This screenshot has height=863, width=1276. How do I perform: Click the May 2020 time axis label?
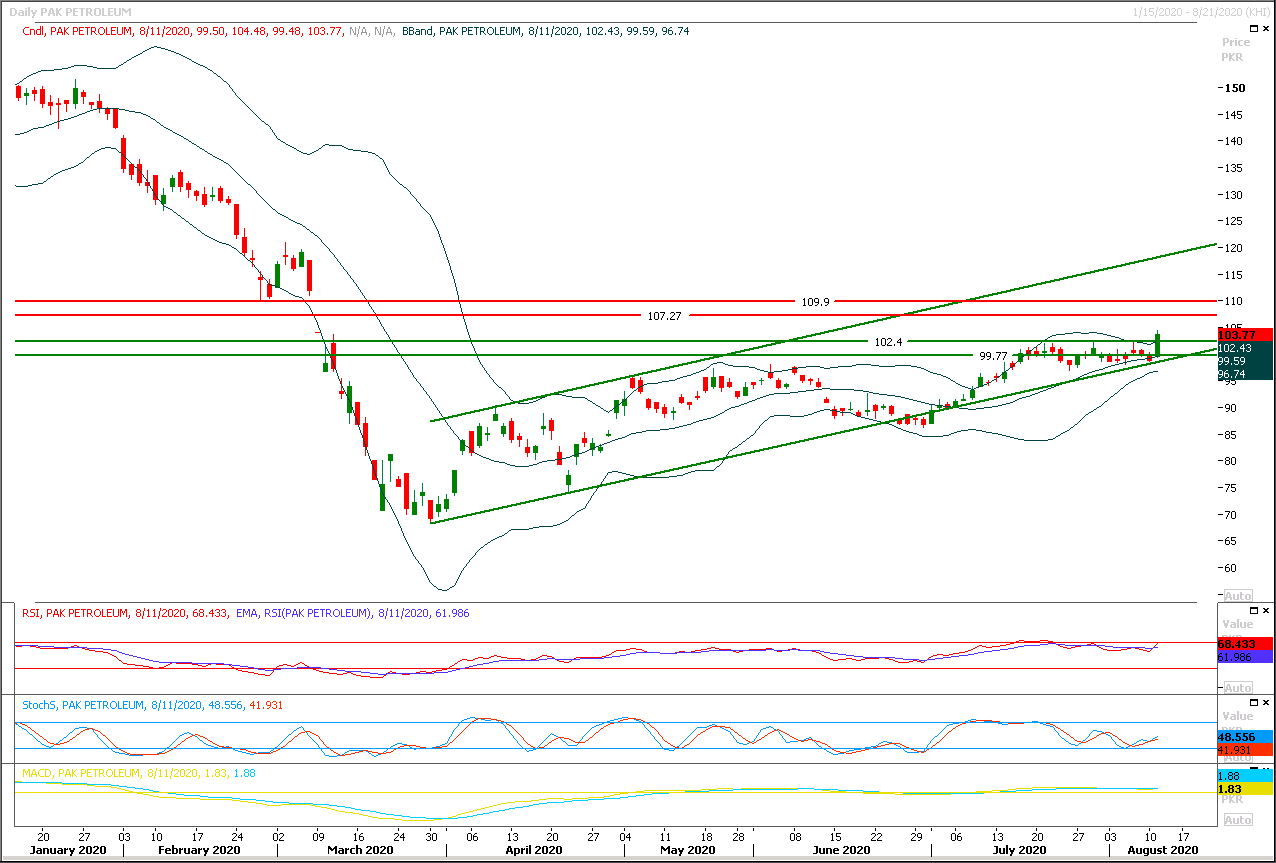click(x=687, y=850)
